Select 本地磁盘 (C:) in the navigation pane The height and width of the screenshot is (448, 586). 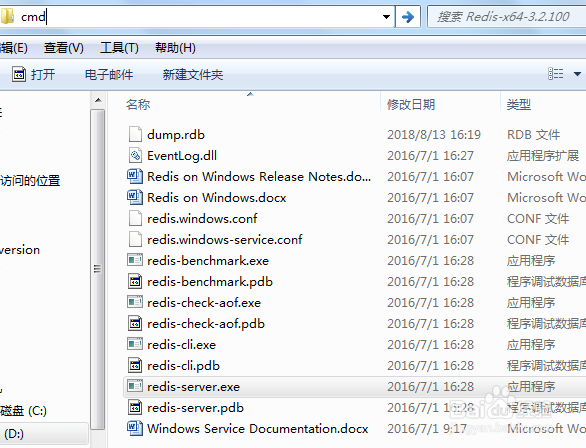(23, 411)
